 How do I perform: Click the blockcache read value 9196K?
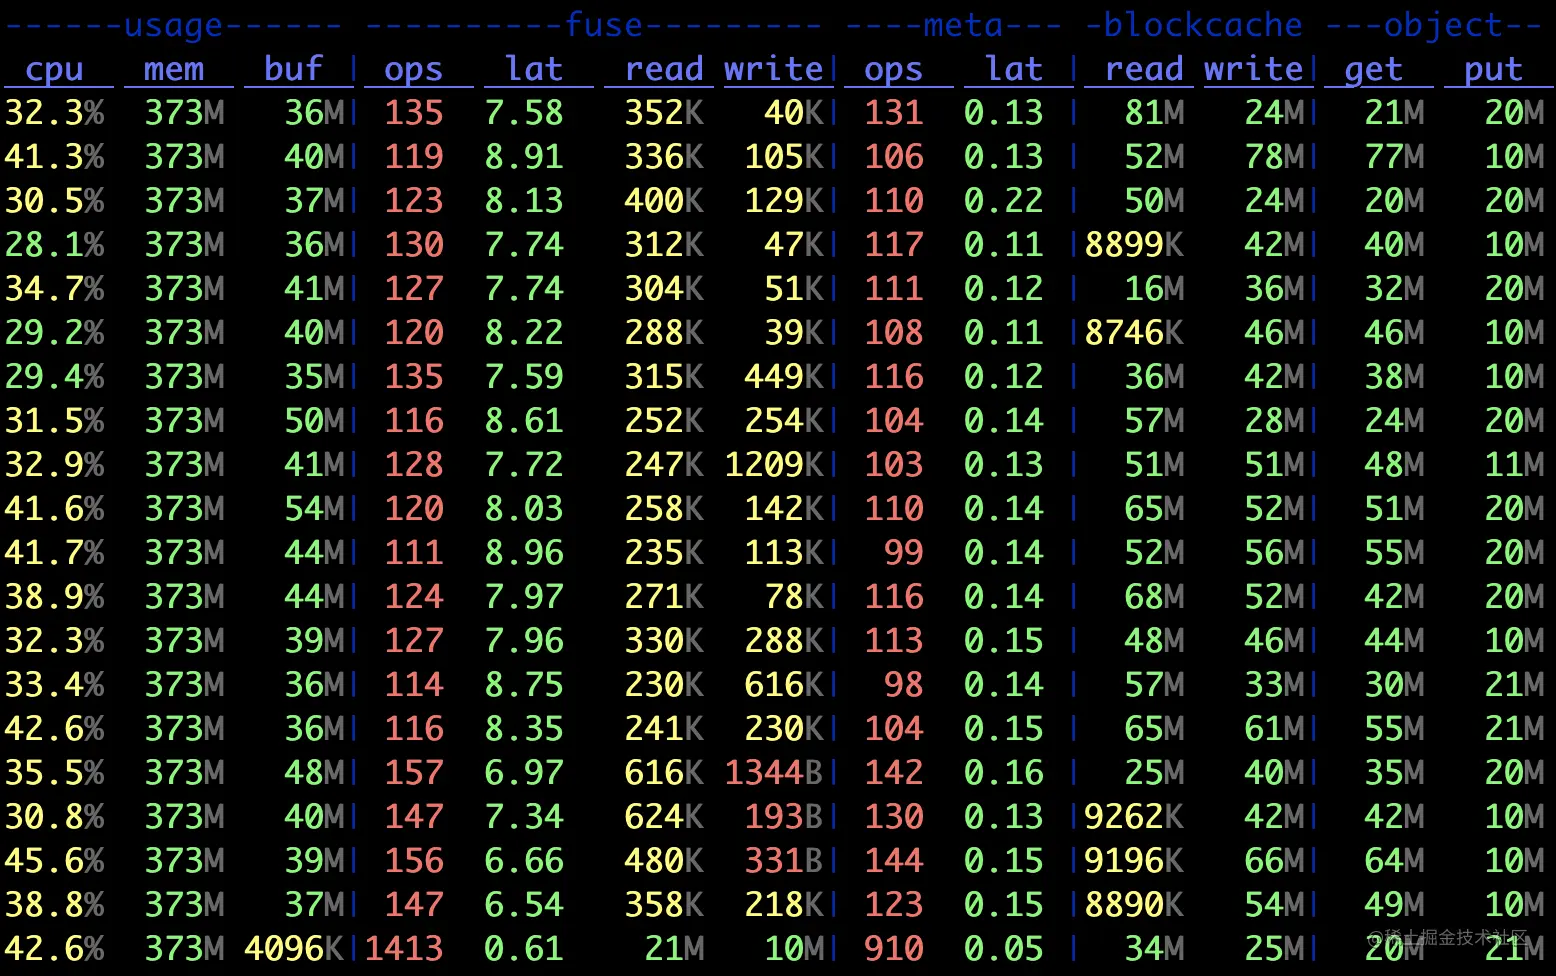[1134, 861]
